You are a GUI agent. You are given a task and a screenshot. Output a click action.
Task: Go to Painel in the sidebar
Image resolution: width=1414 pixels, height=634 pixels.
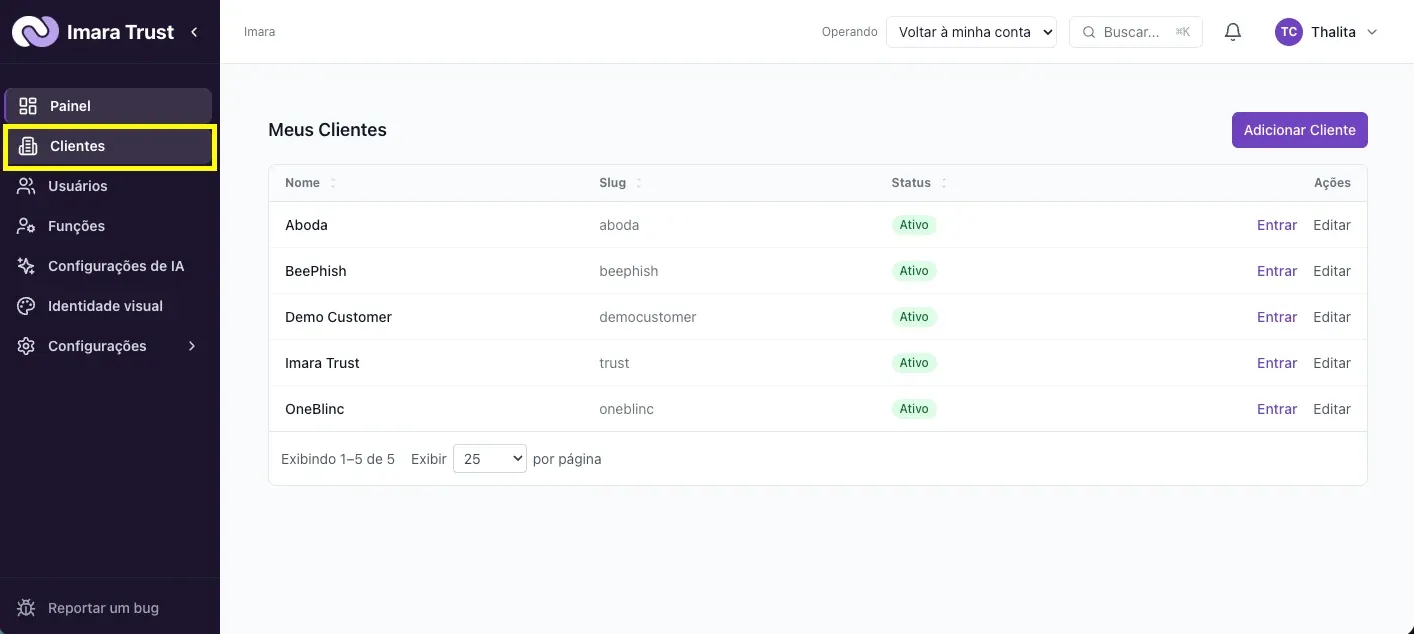(x=108, y=106)
